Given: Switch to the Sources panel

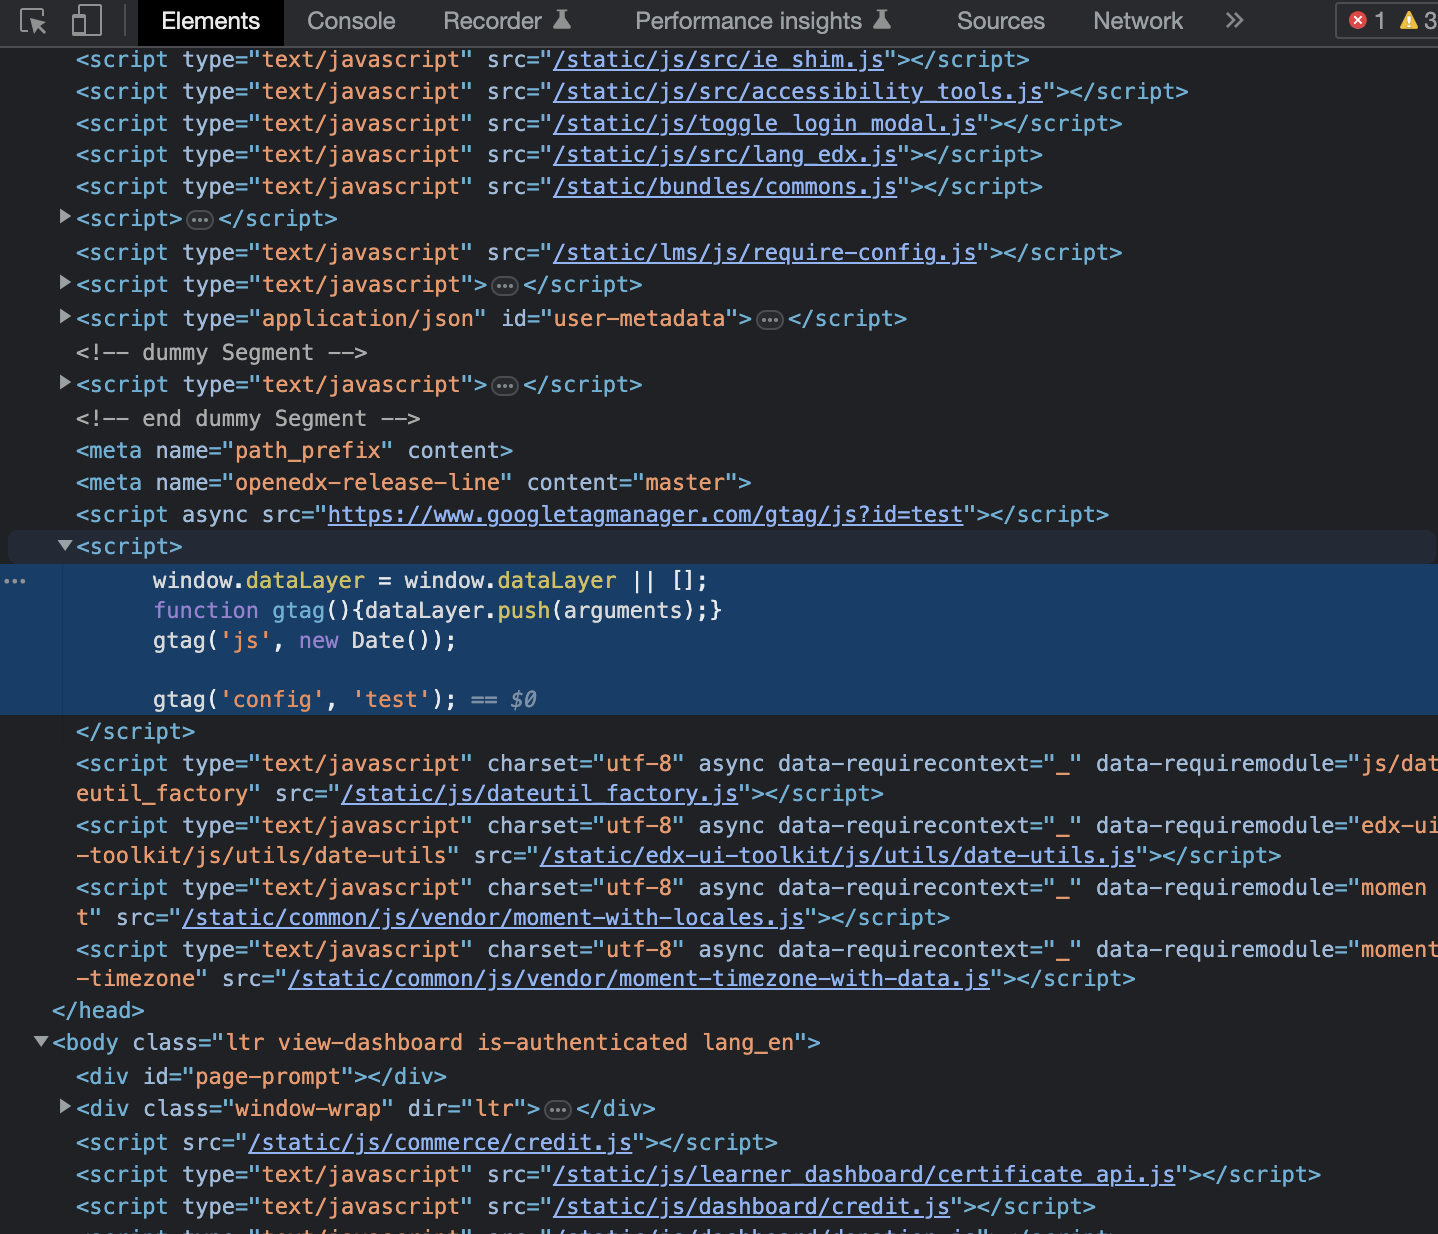Looking at the screenshot, I should [x=1000, y=20].
